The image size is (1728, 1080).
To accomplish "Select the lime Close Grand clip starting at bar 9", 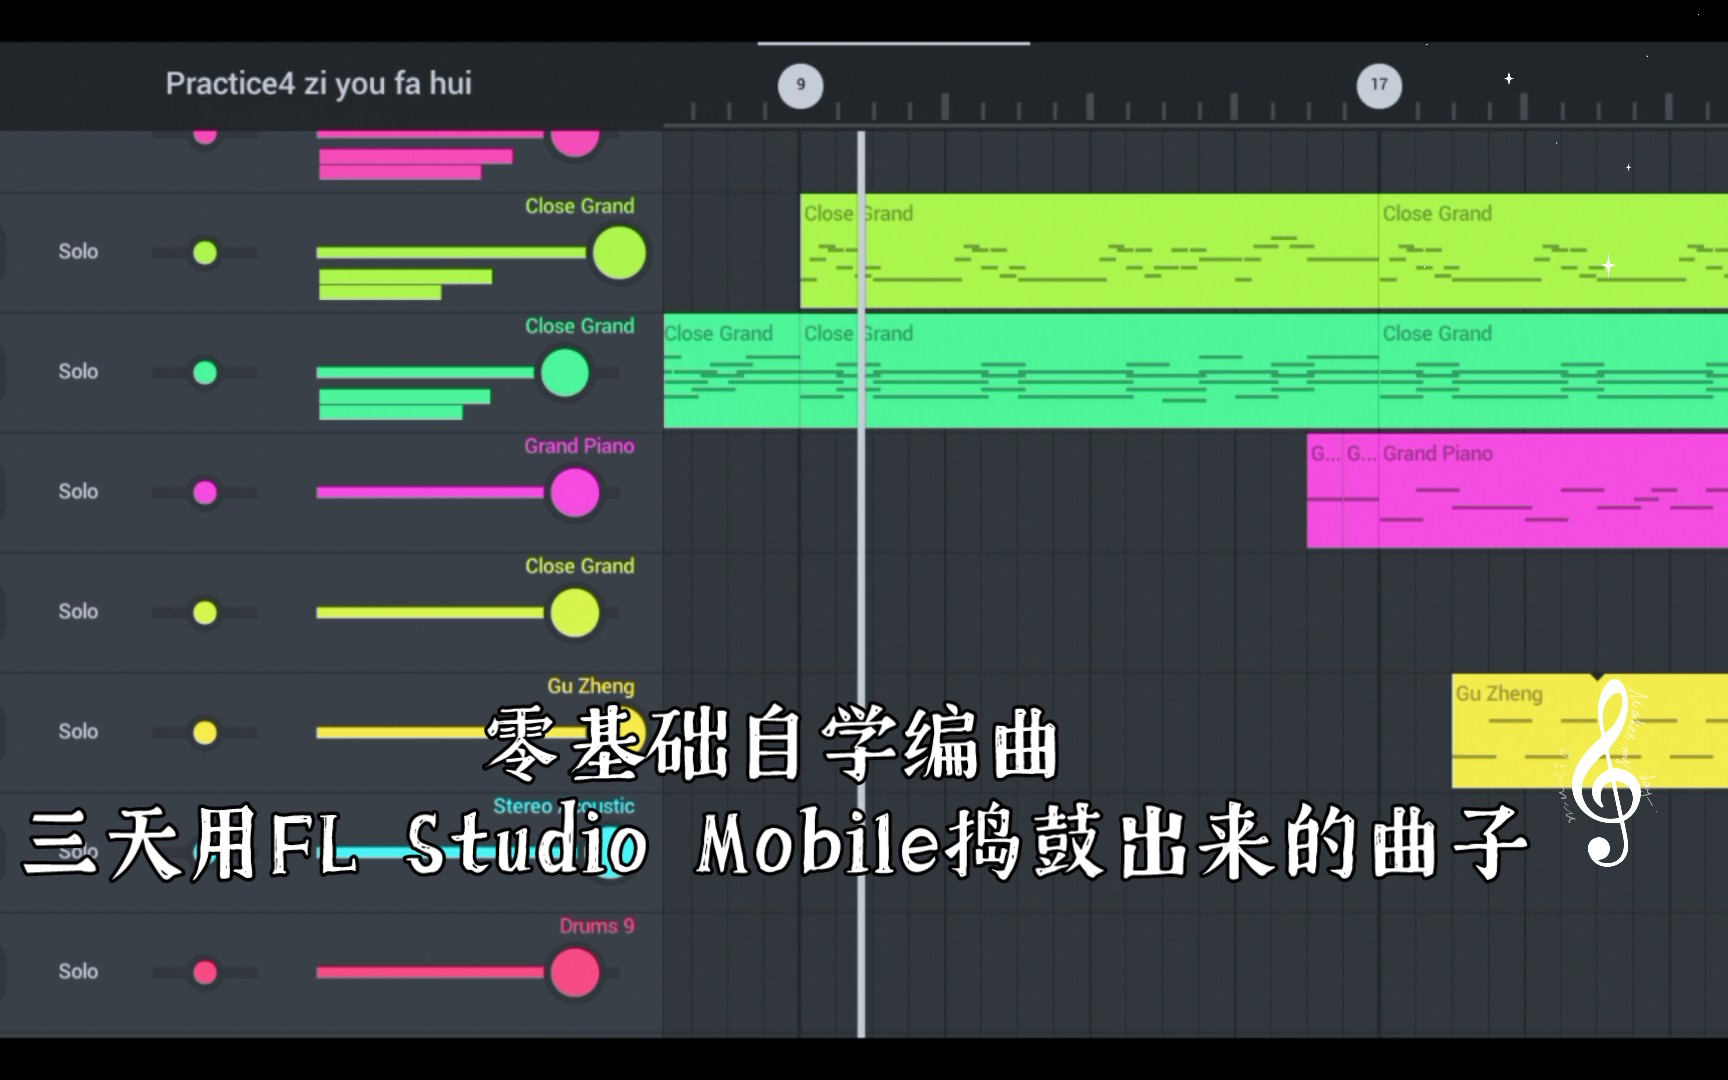I will click(x=1089, y=251).
